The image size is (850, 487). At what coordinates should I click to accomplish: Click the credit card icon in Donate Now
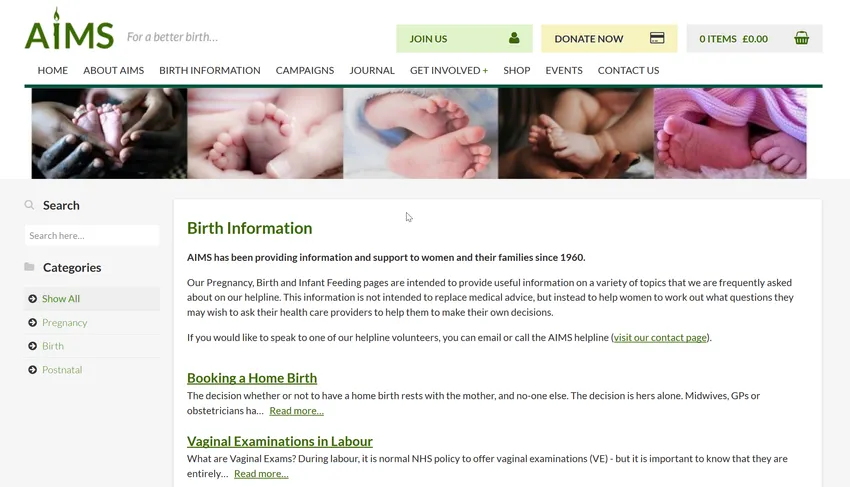coord(657,38)
